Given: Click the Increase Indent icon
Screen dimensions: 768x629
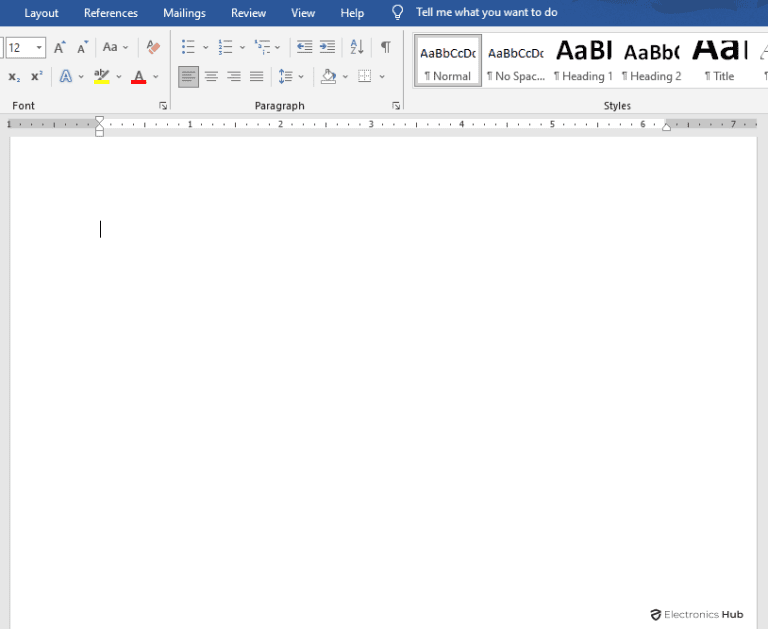Looking at the screenshot, I should click(327, 47).
